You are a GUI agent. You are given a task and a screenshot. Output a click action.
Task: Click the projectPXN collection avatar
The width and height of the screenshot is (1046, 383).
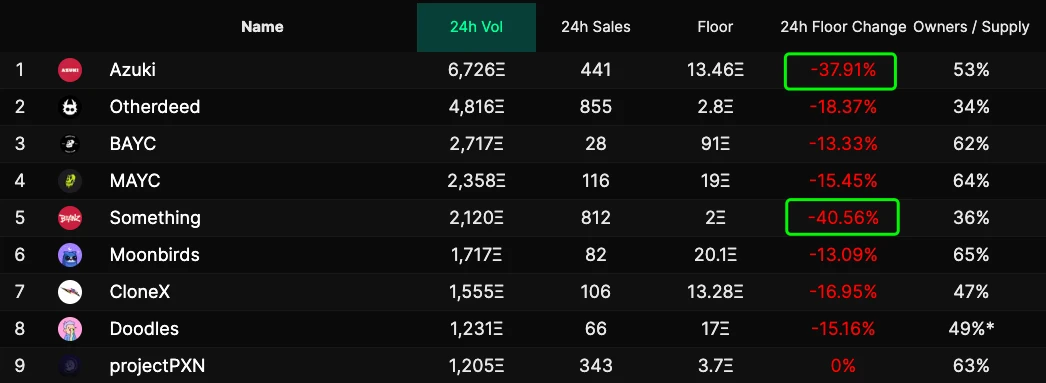point(70,365)
